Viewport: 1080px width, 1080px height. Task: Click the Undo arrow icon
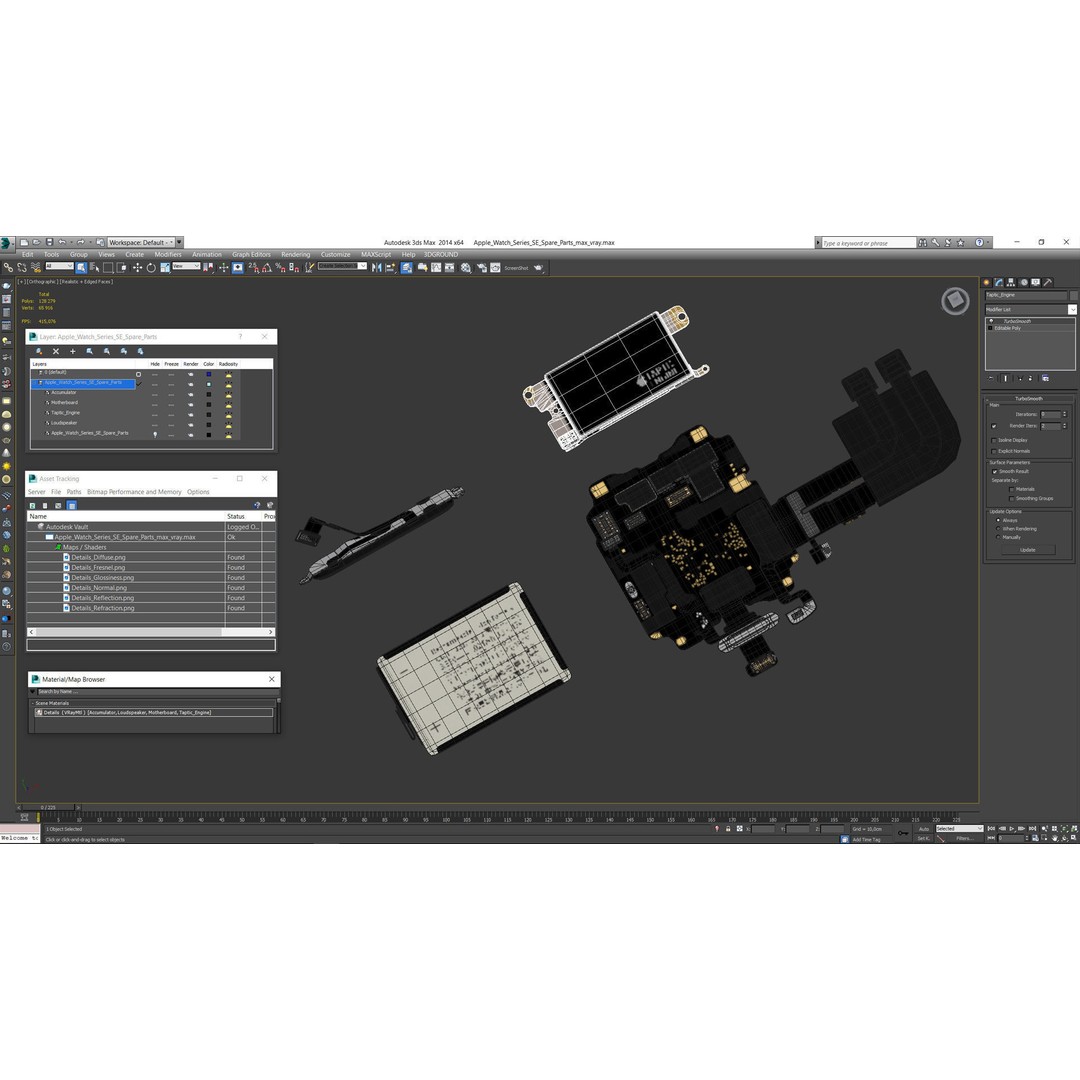coord(62,242)
